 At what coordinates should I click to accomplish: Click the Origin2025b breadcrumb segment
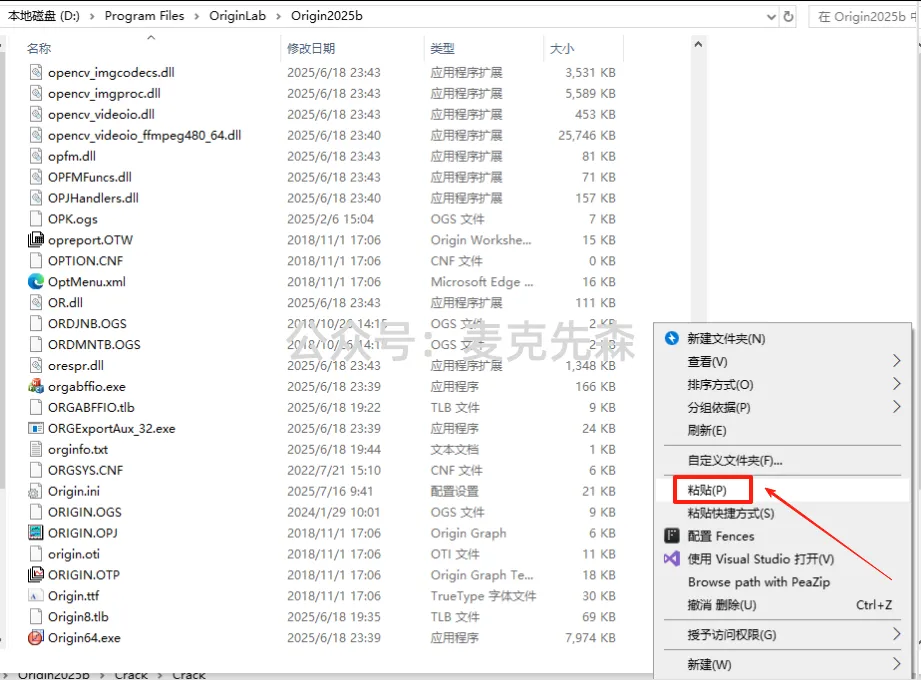pyautogui.click(x=327, y=16)
